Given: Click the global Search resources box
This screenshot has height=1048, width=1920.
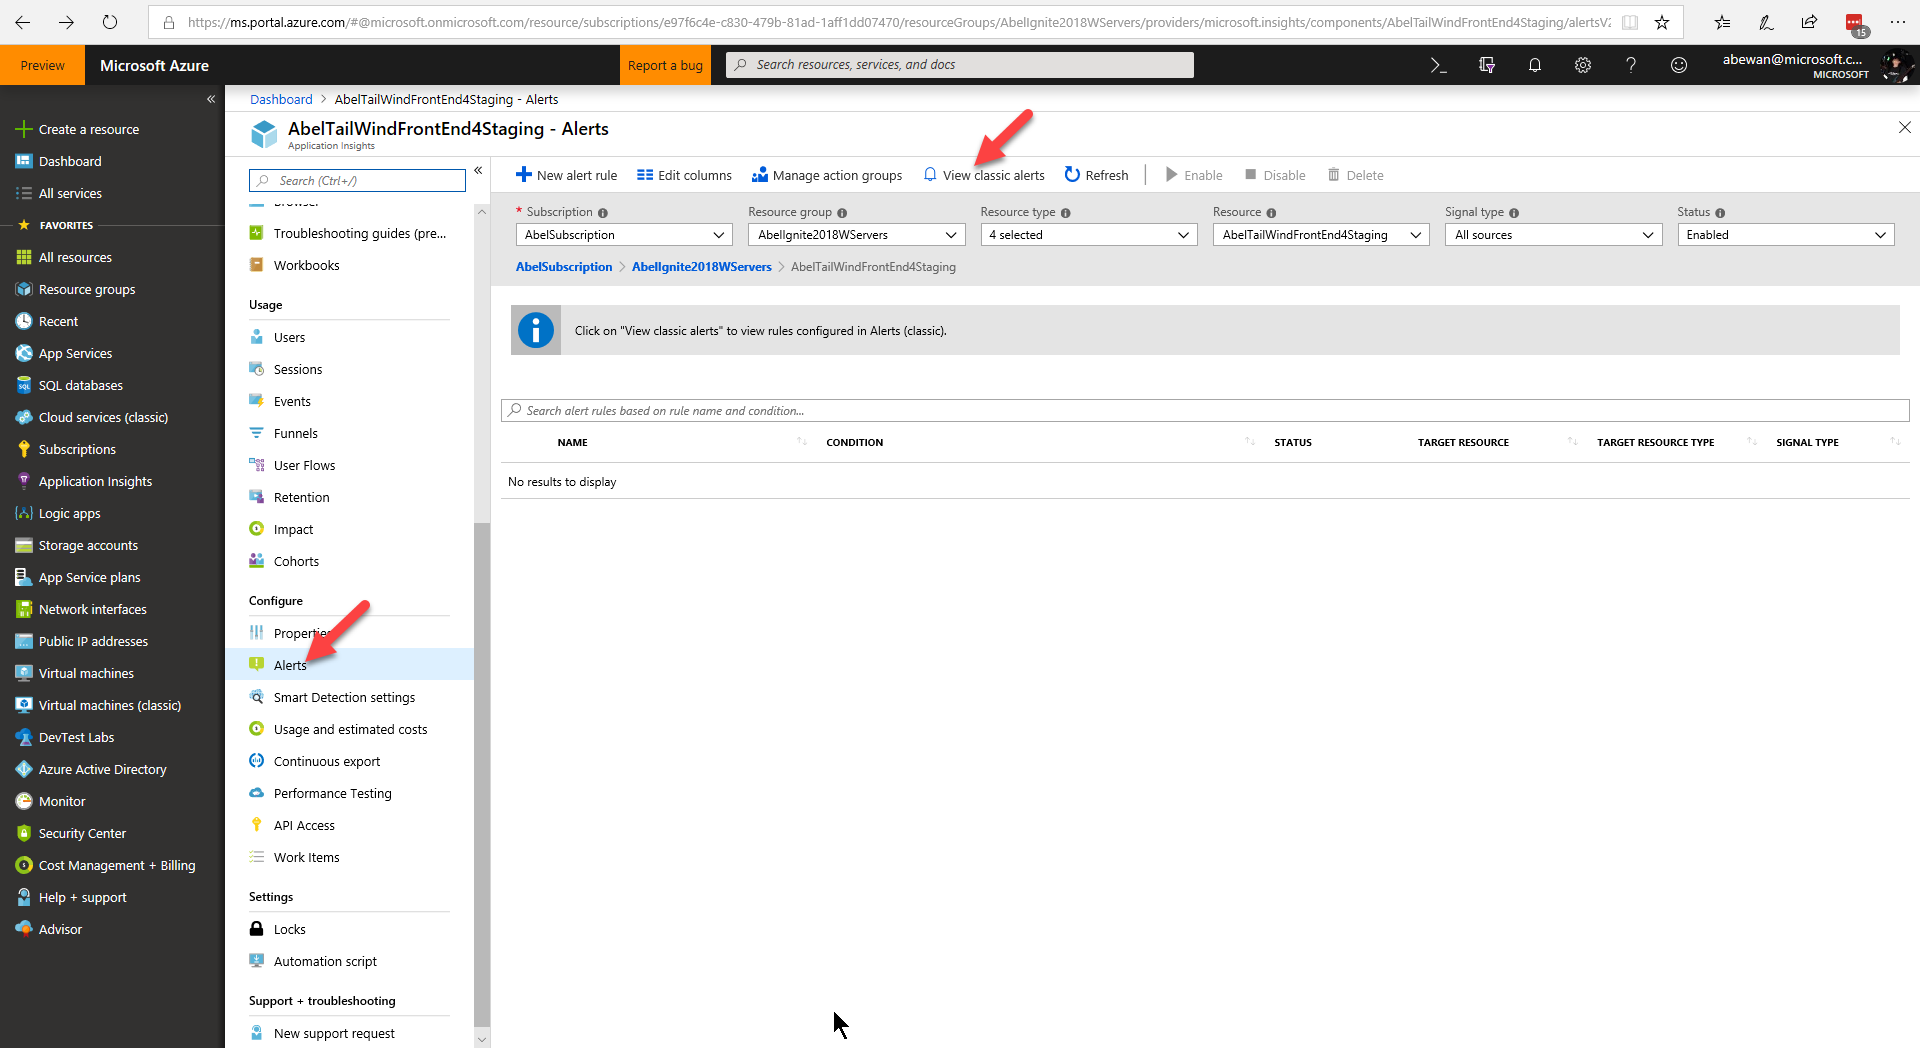Looking at the screenshot, I should [960, 65].
